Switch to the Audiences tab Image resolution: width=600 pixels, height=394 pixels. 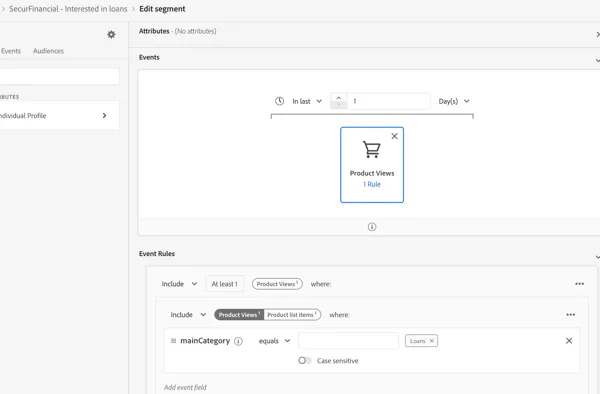click(x=48, y=51)
